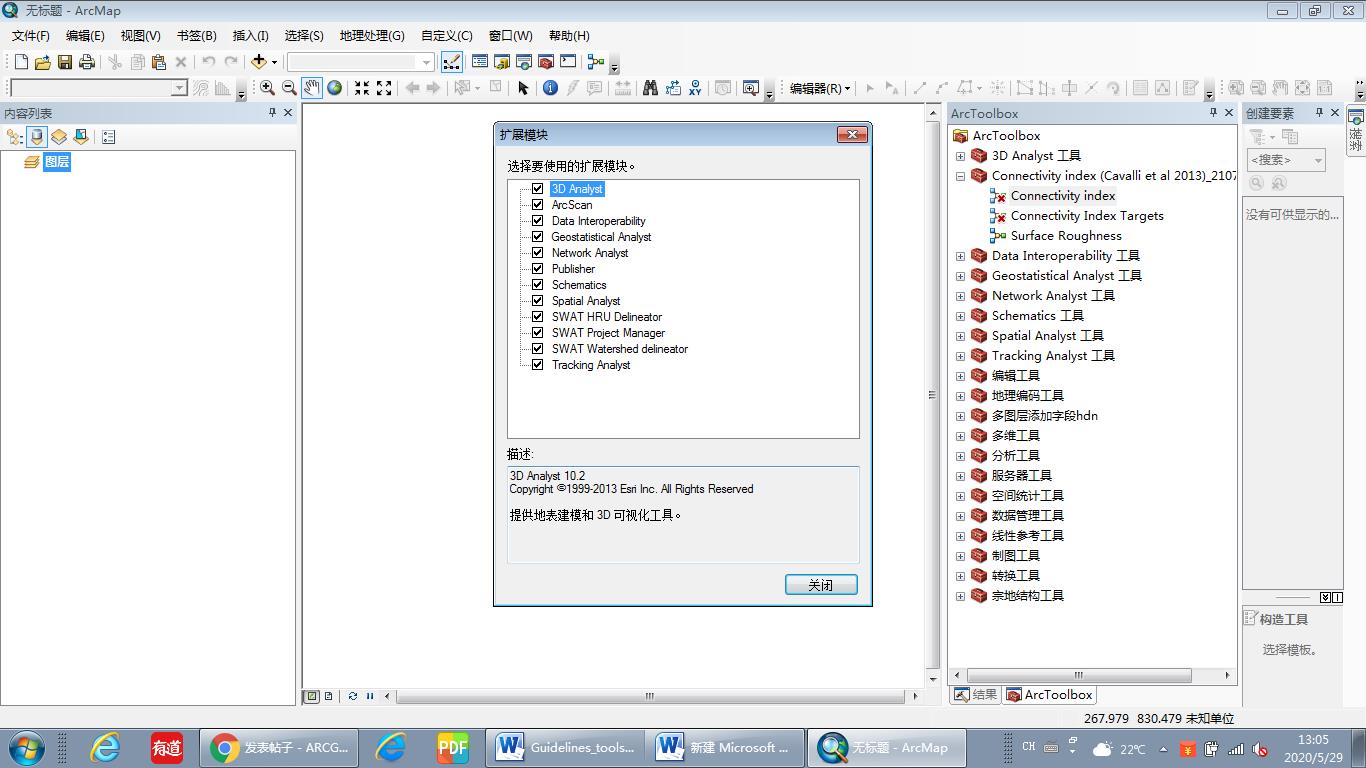Expand the 转换工具 toolbox
Image resolution: width=1366 pixels, height=768 pixels.
pyautogui.click(x=961, y=576)
